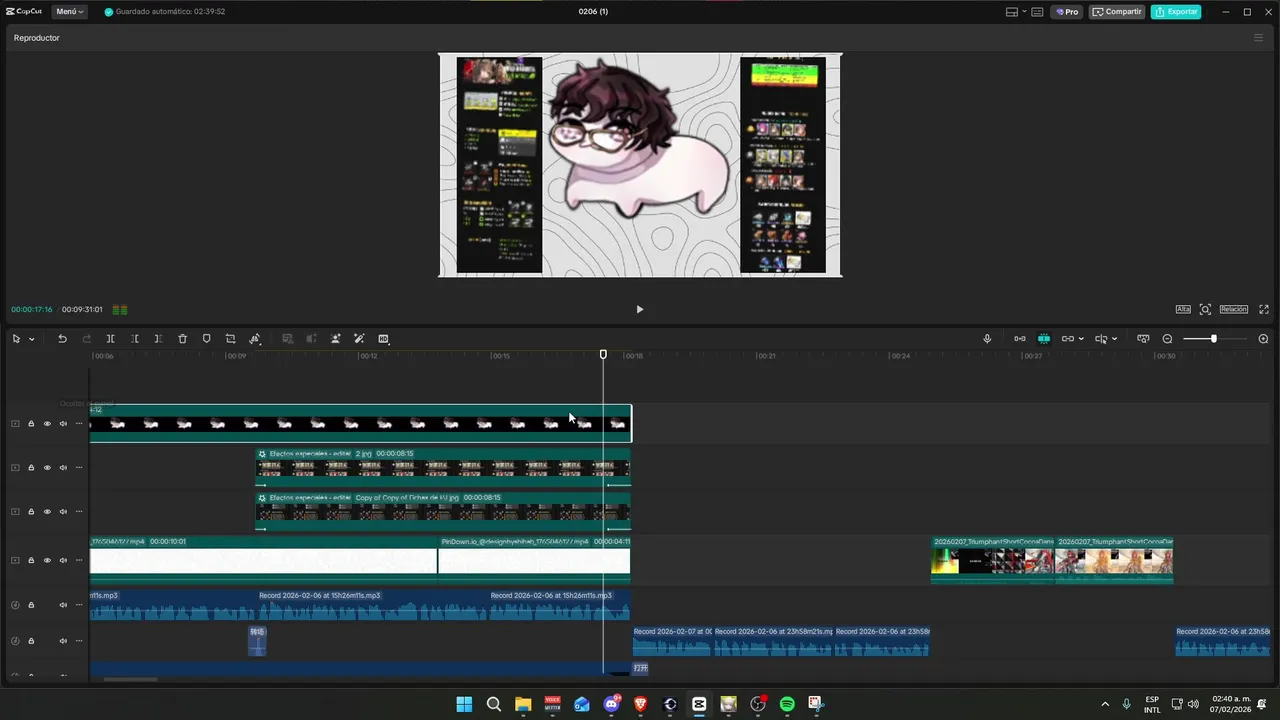Show hidden system tray icons

[x=1105, y=704]
